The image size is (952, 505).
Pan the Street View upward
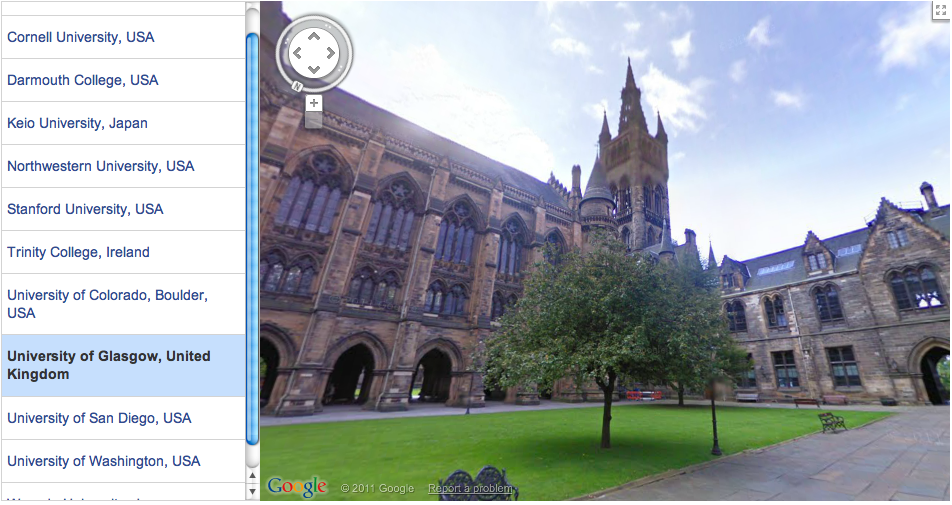click(314, 36)
